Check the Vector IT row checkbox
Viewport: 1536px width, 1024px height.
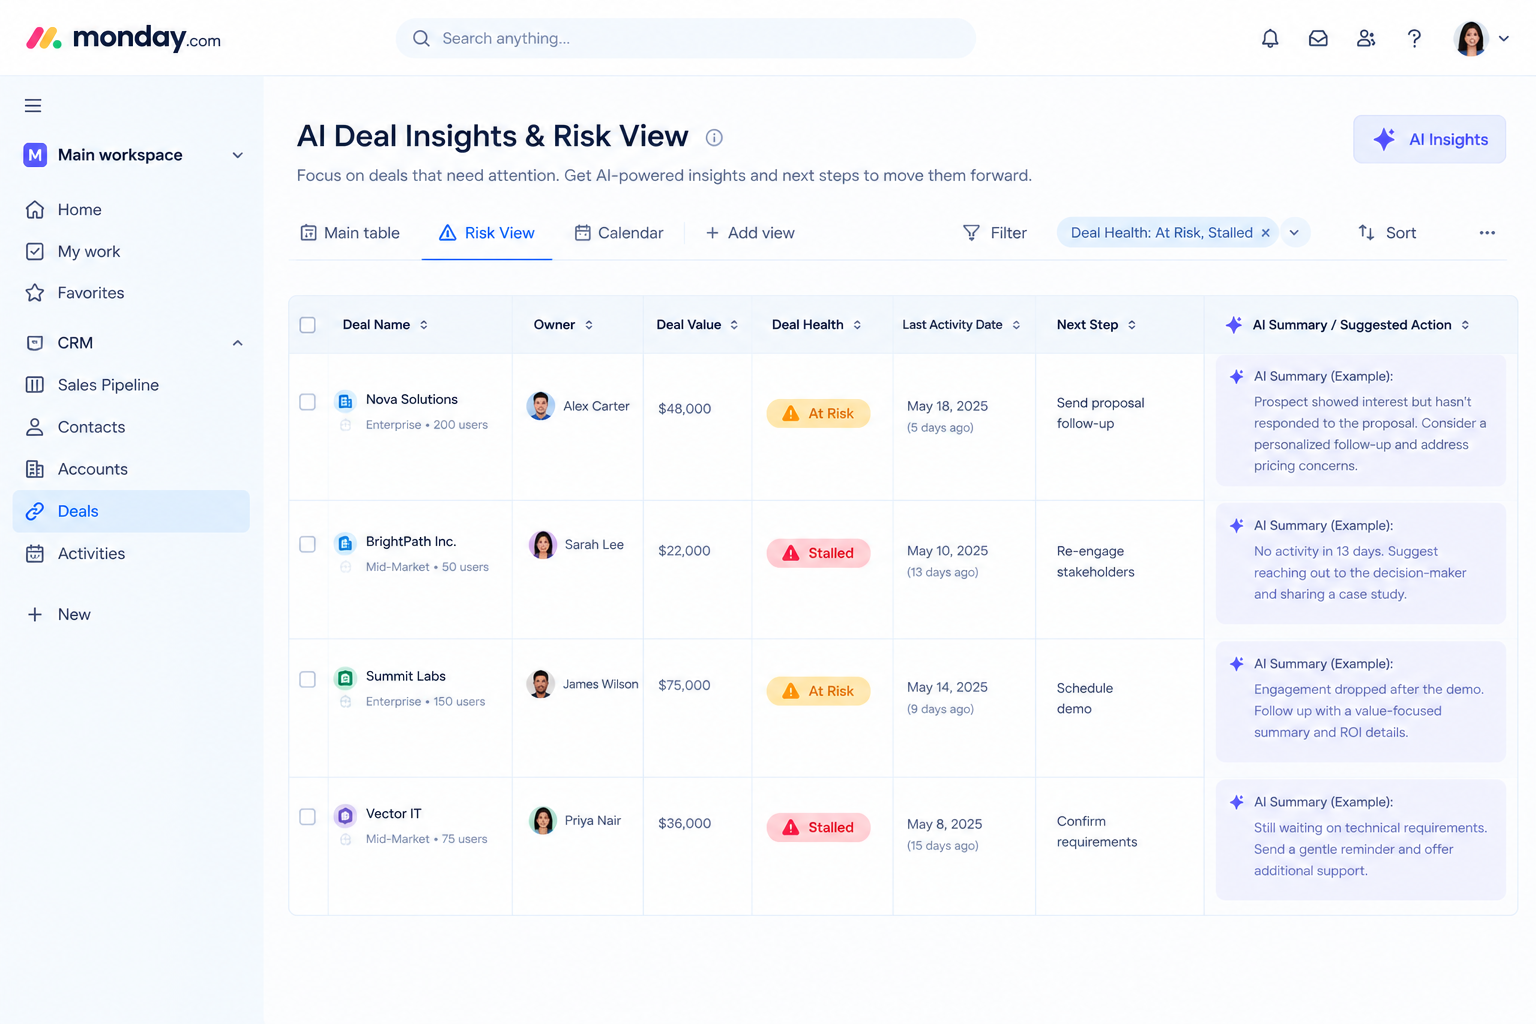click(x=308, y=817)
